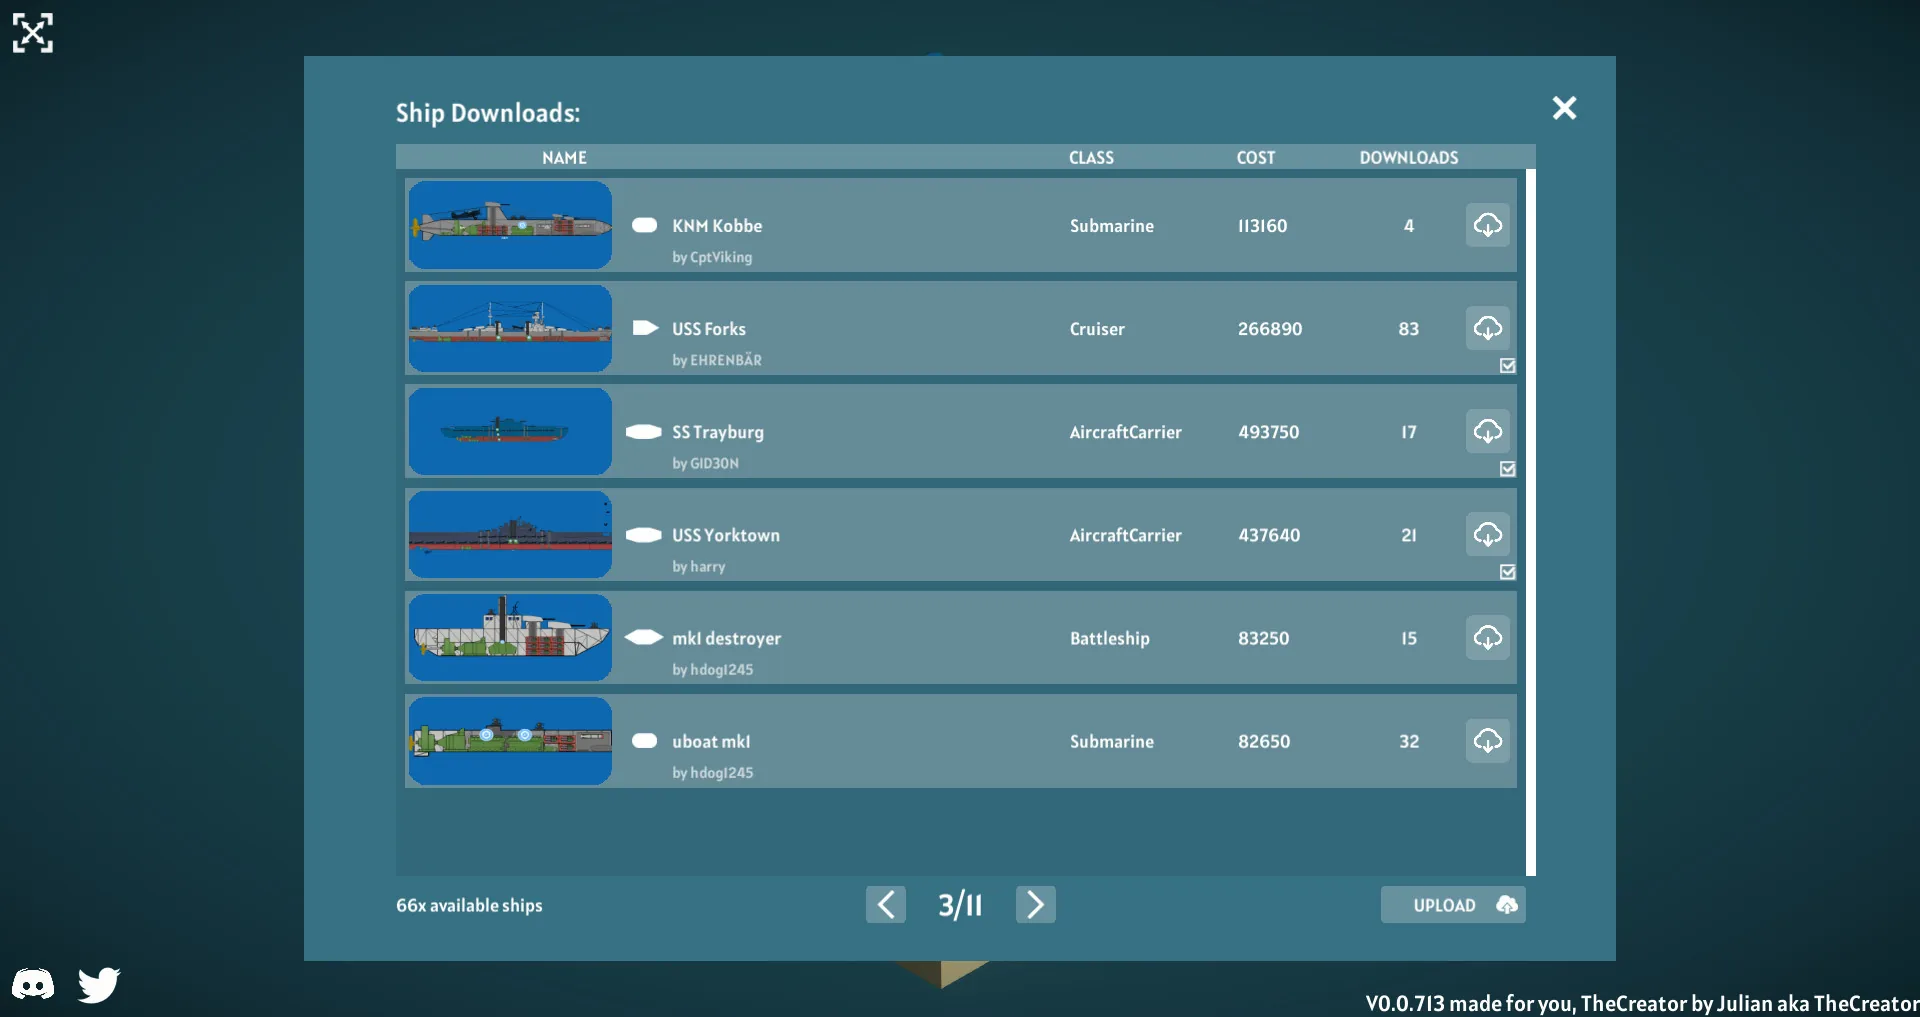Toggle the checkbox on the SS Trayburg row
This screenshot has width=1920, height=1017.
[1508, 469]
